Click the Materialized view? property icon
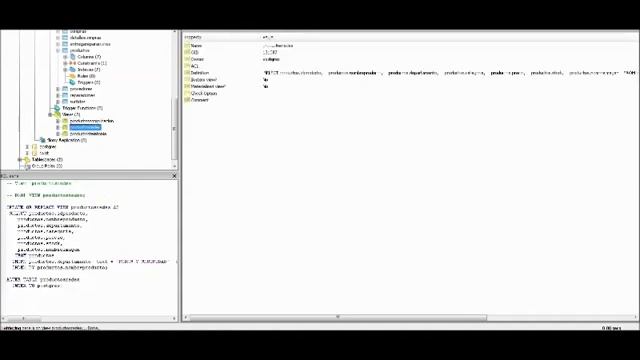 click(187, 87)
